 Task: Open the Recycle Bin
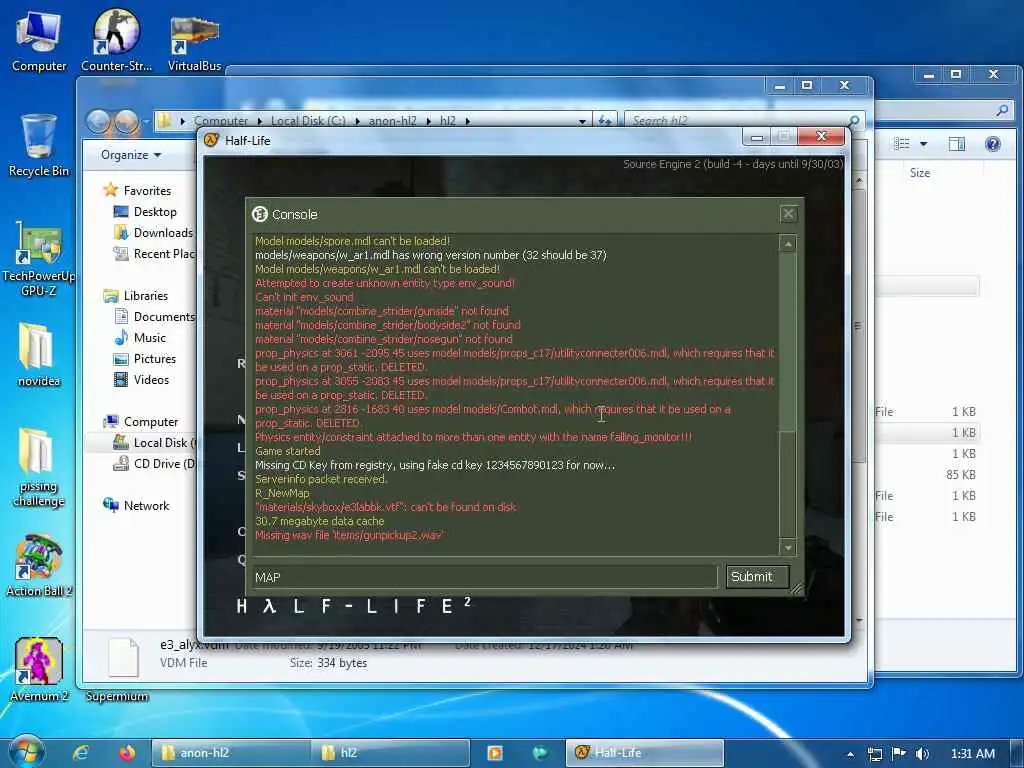39,145
